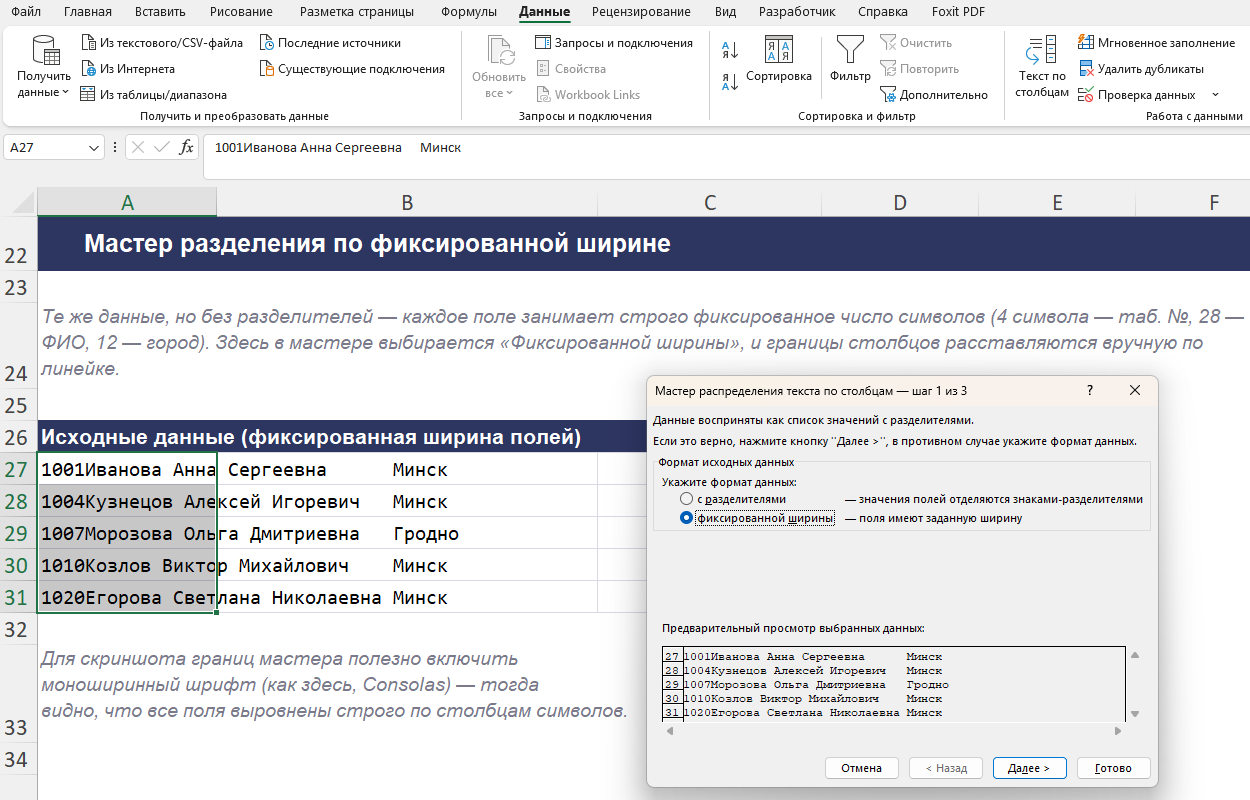This screenshot has width=1250, height=800.
Task: Select row 29 header
Action: point(18,534)
